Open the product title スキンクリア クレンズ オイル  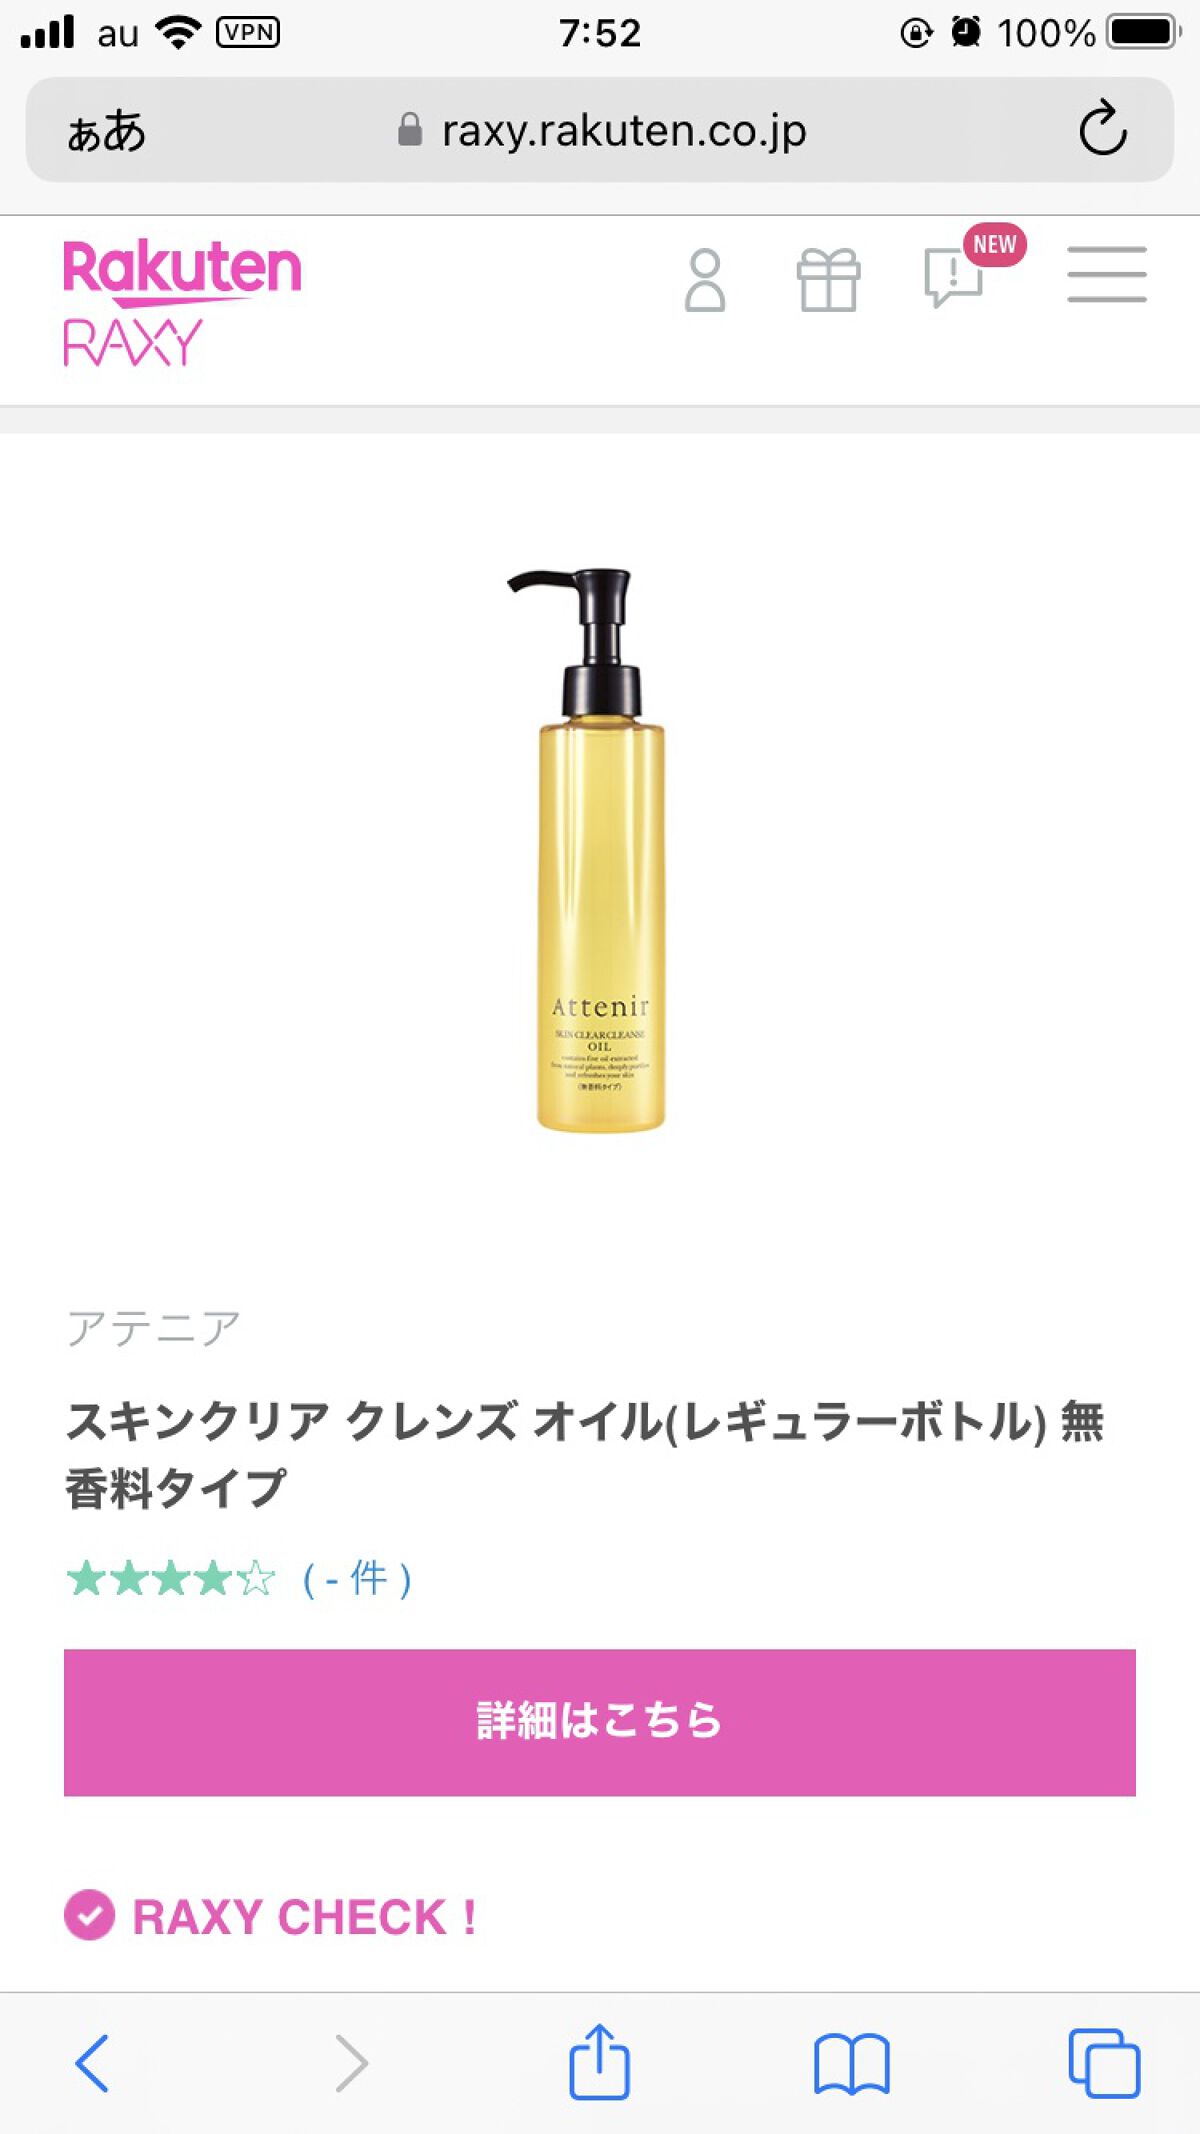pyautogui.click(x=585, y=1454)
